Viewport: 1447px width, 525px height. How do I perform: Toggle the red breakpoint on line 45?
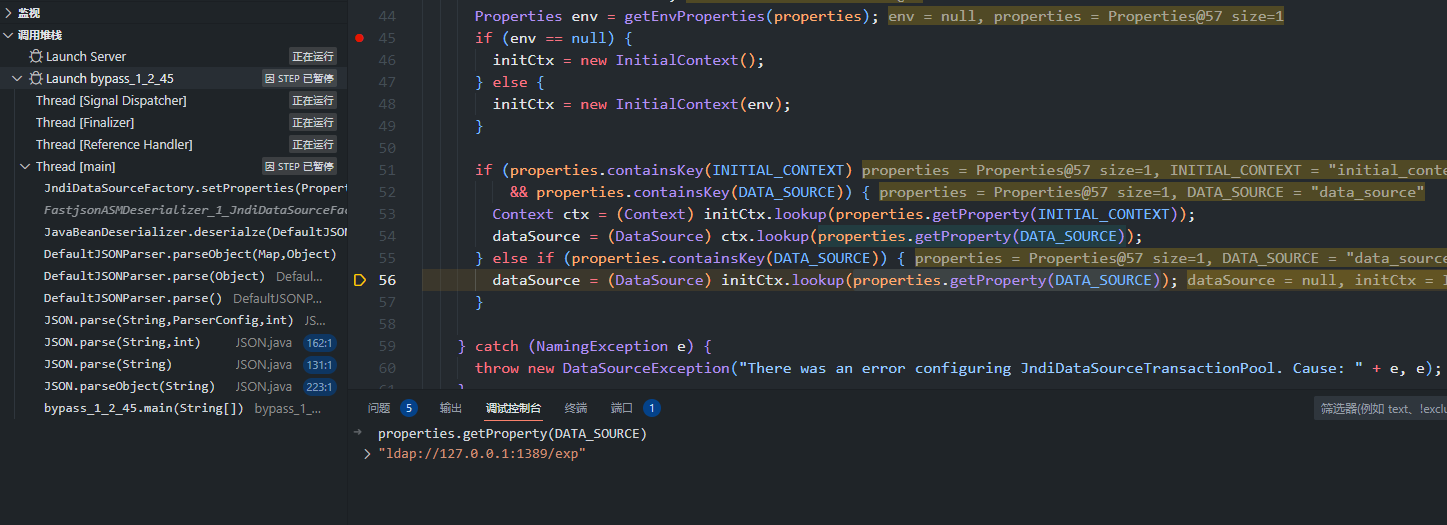pos(360,38)
